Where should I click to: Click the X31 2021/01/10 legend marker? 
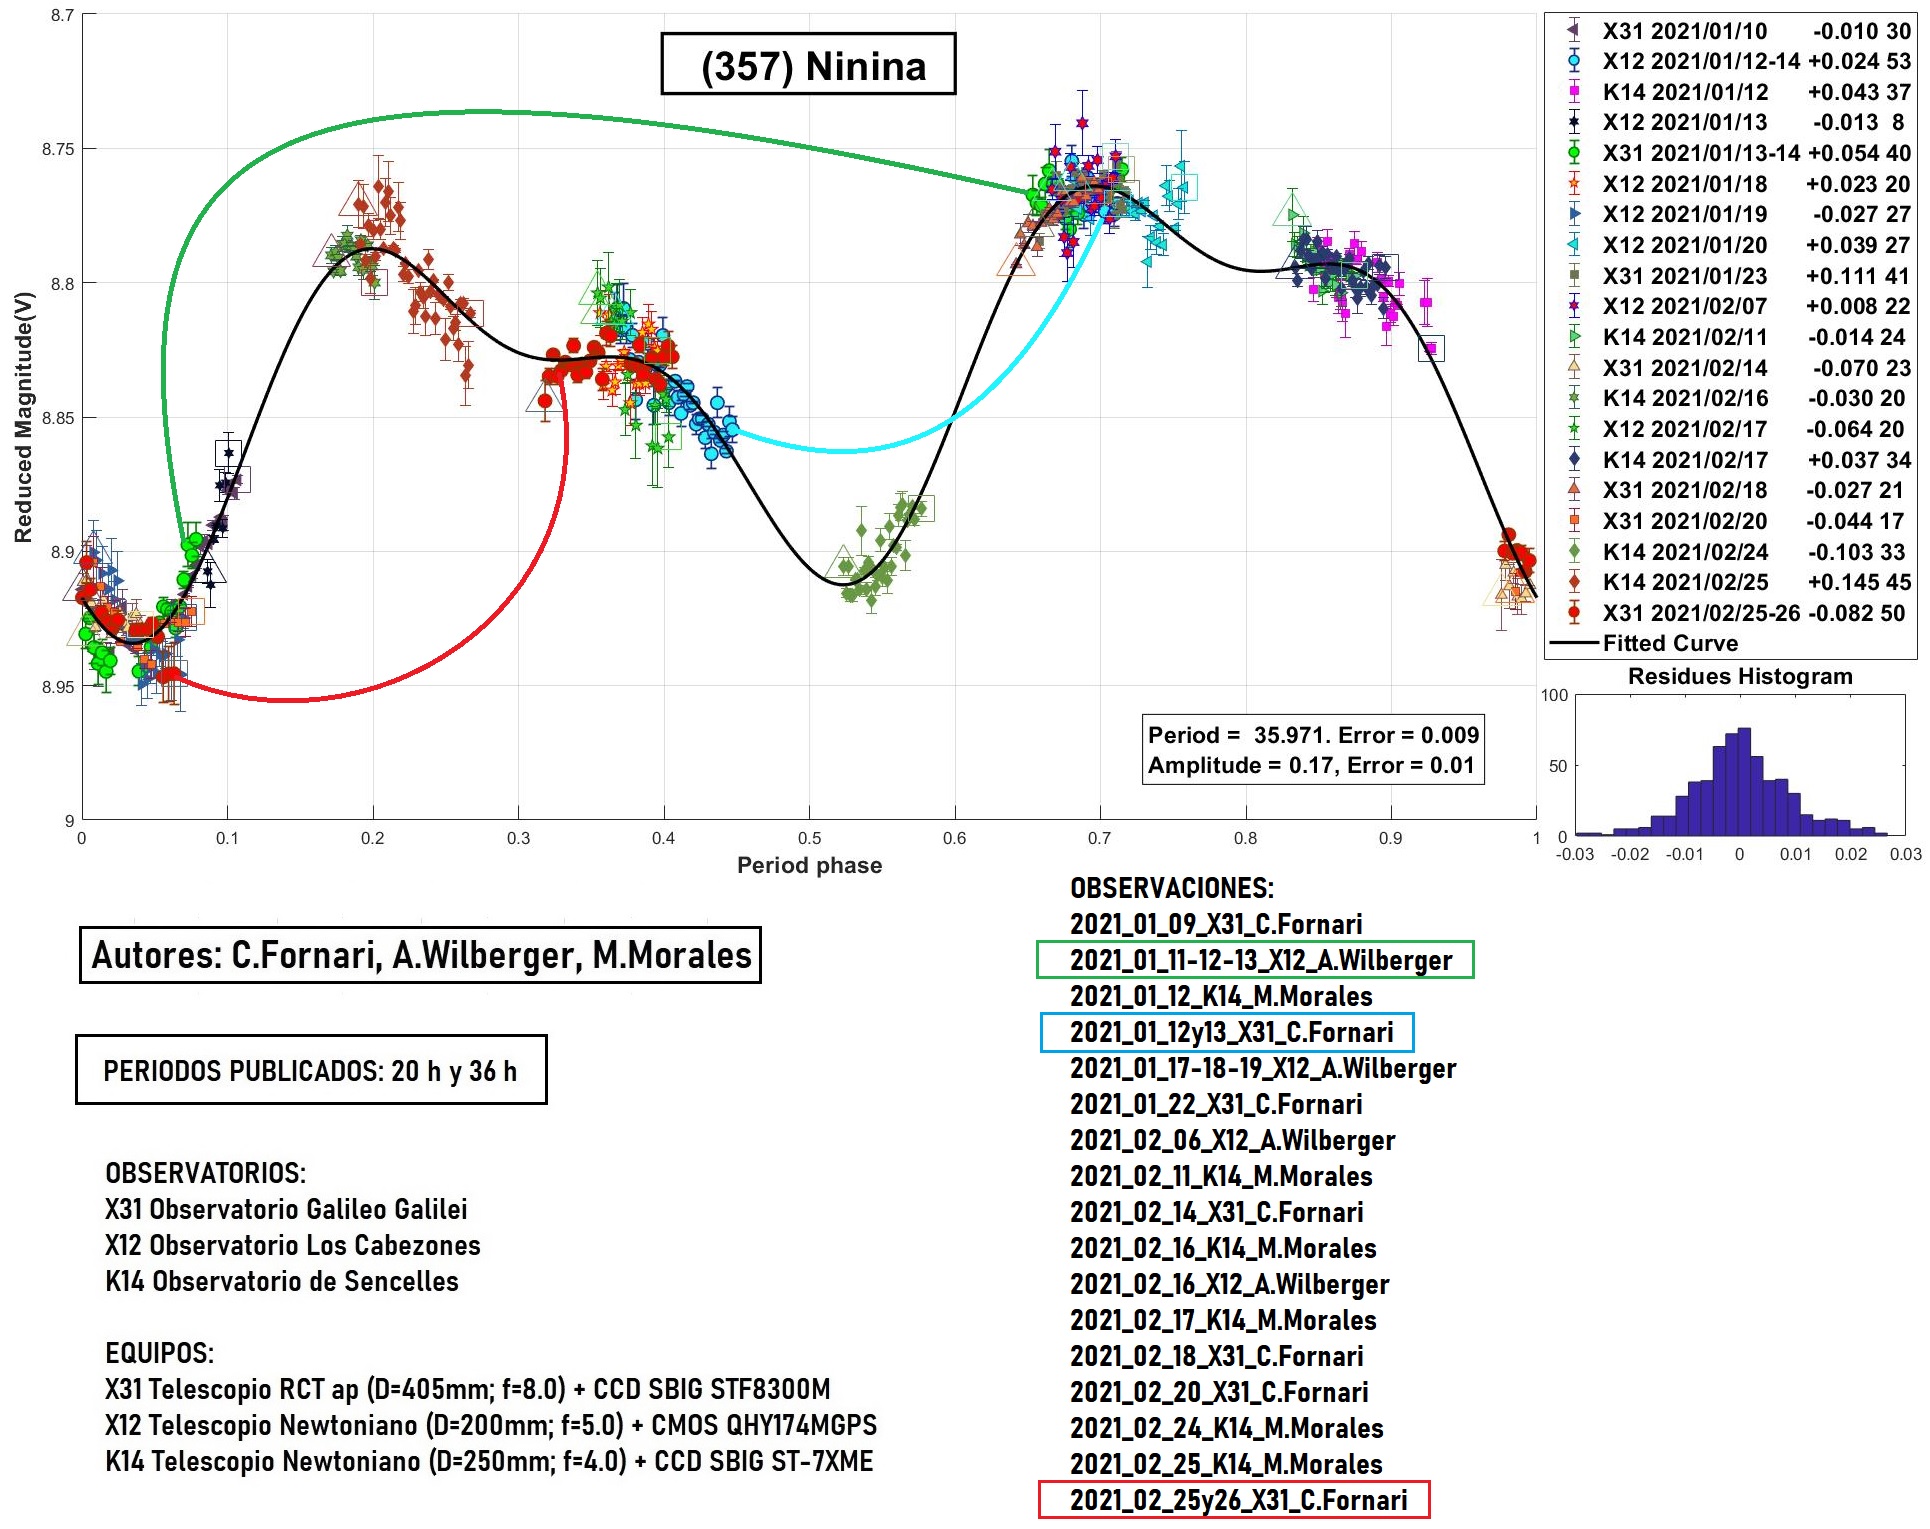(x=1573, y=31)
